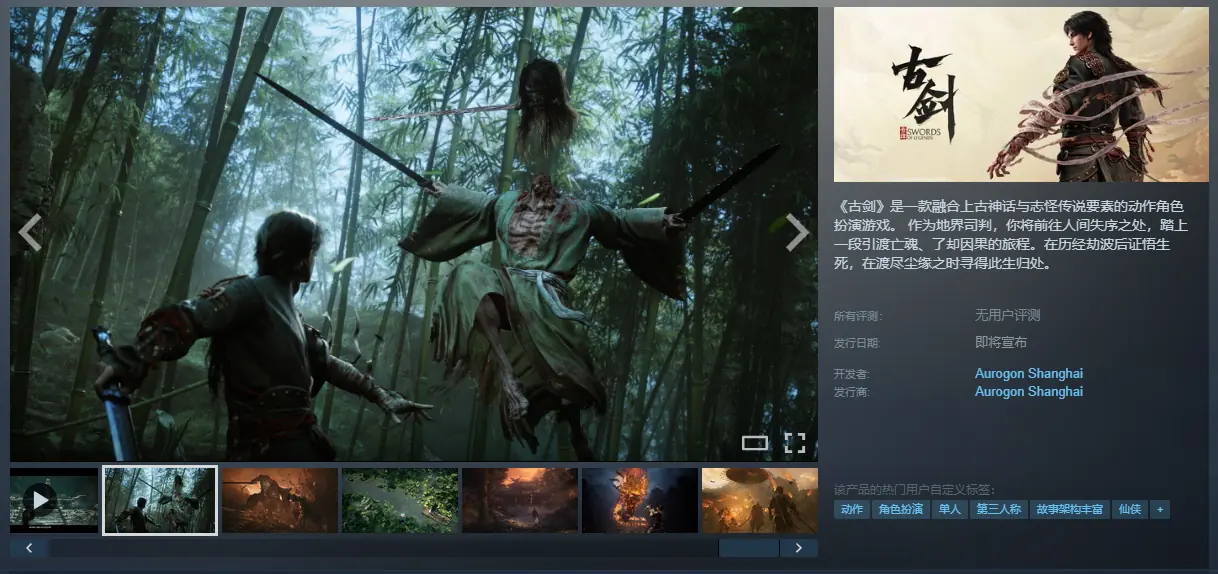Expand more tags with the plus button
The width and height of the screenshot is (1218, 574).
[x=1160, y=510]
